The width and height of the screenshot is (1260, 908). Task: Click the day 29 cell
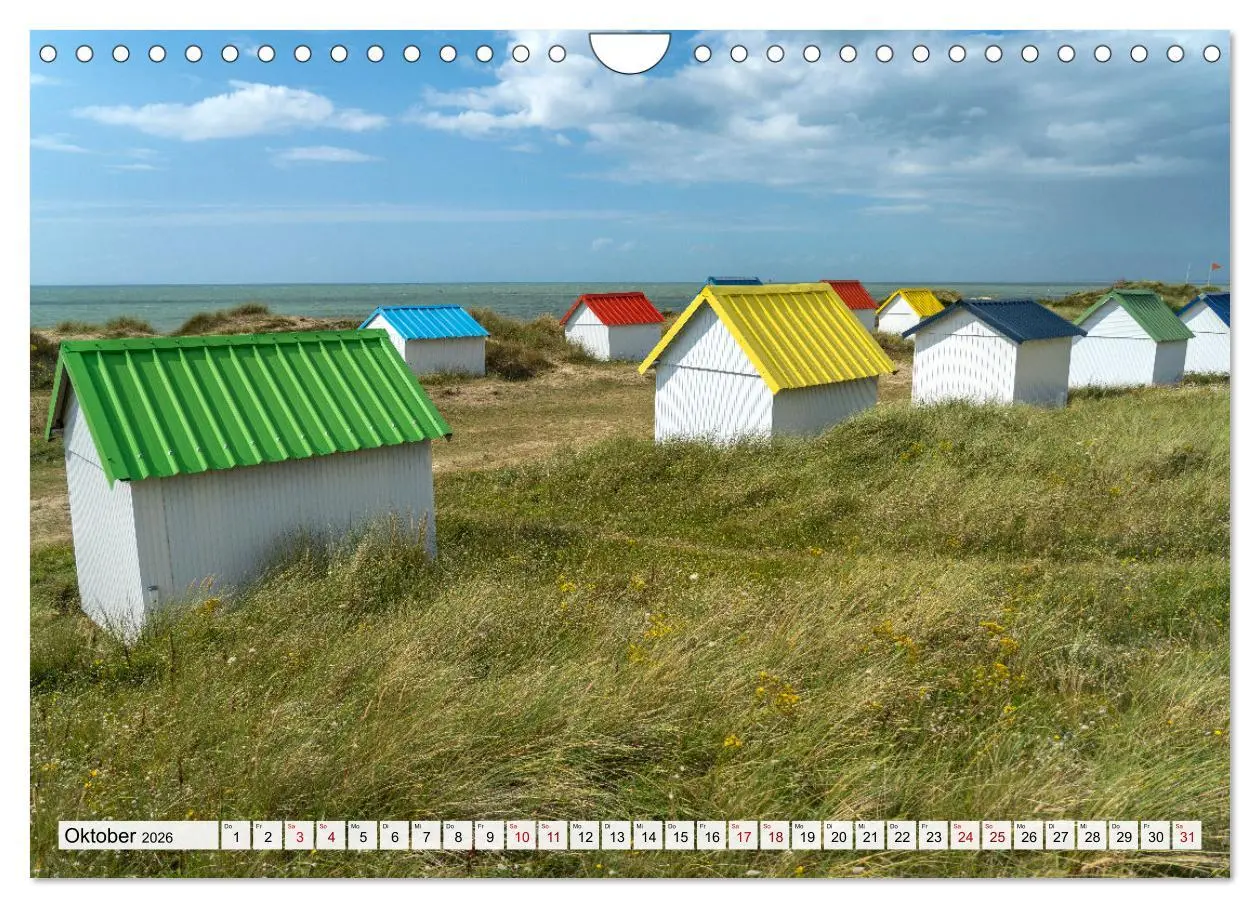click(x=1123, y=836)
